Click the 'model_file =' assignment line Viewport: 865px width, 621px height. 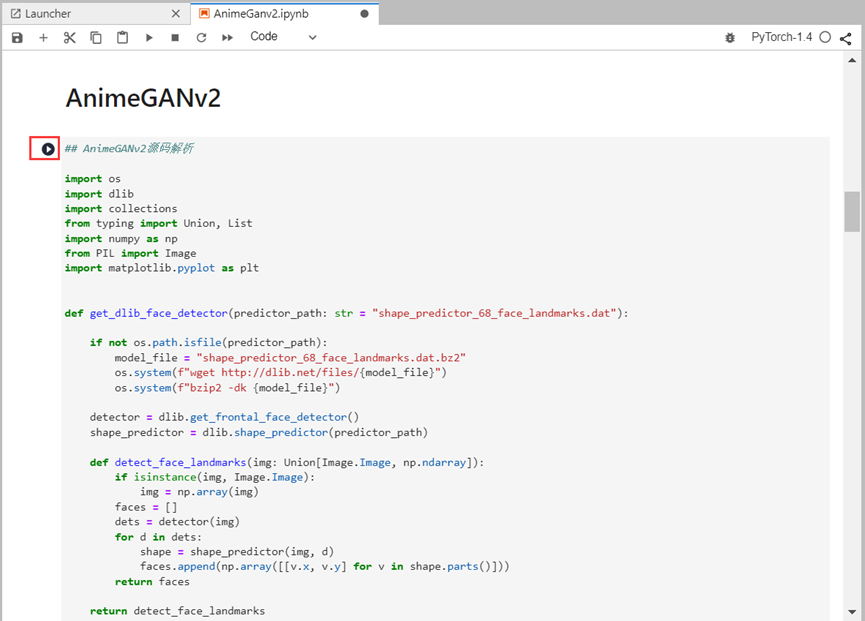(290, 358)
